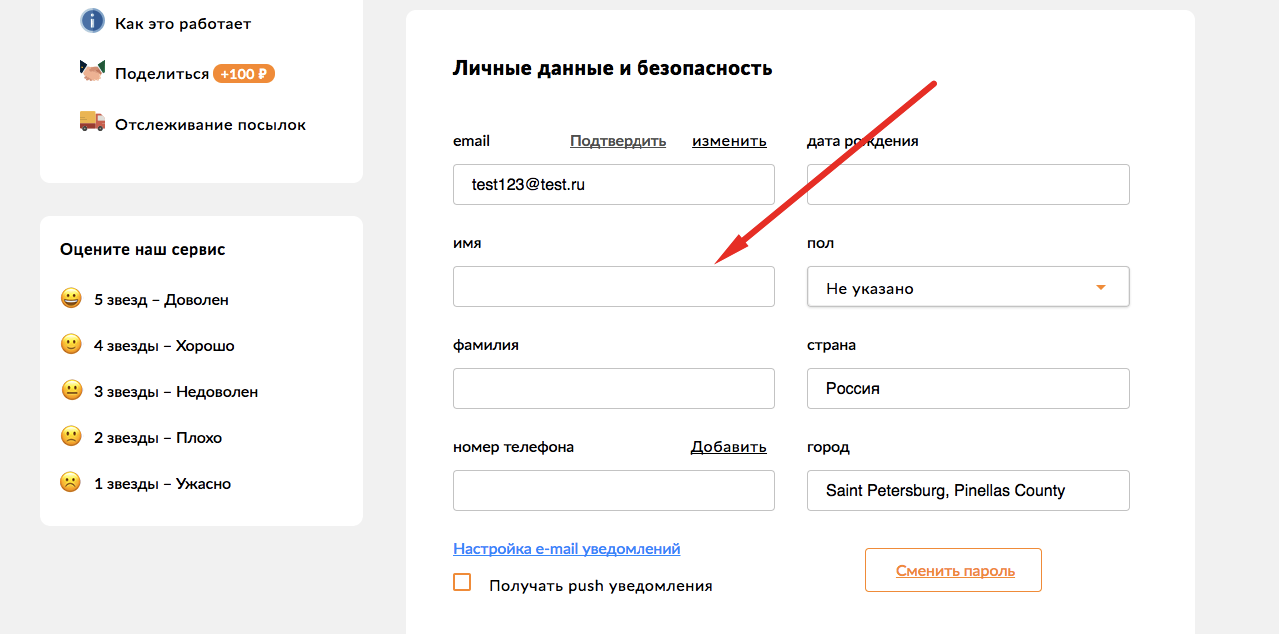The width and height of the screenshot is (1279, 634).
Task: Open Отслеживание посылок menu item
Action: click(x=210, y=125)
